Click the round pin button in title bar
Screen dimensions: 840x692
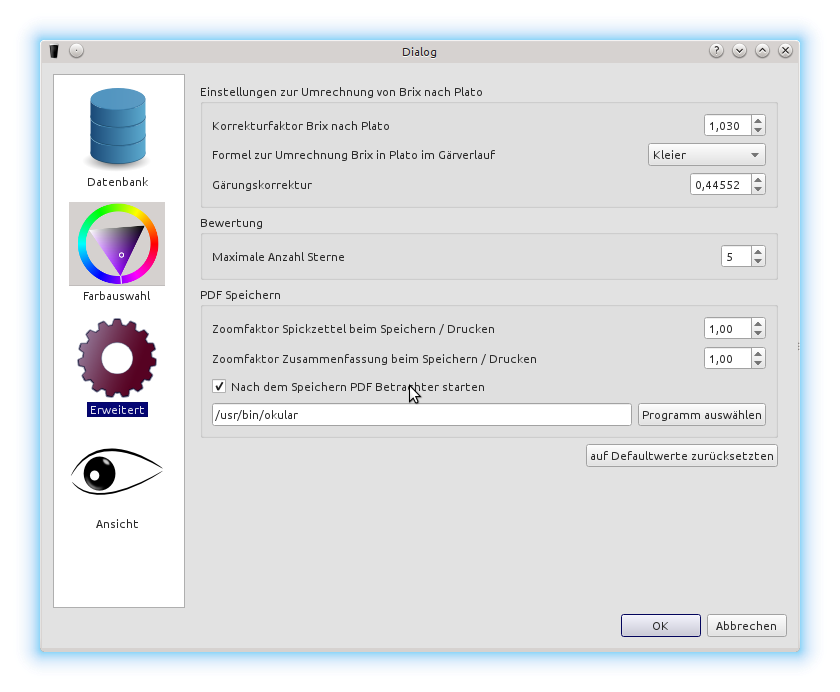click(77, 51)
